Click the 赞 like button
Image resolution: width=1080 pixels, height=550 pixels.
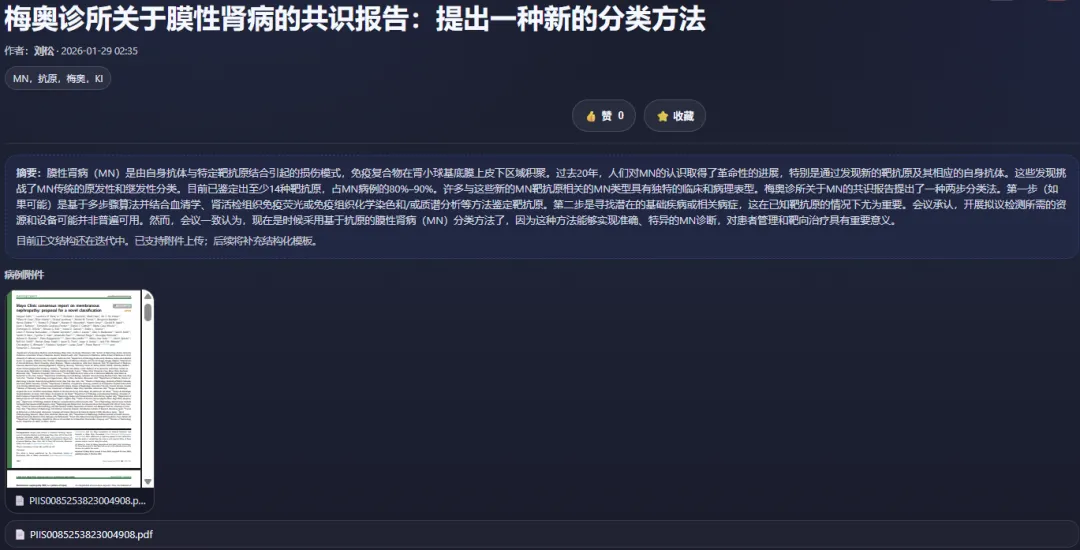click(603, 116)
